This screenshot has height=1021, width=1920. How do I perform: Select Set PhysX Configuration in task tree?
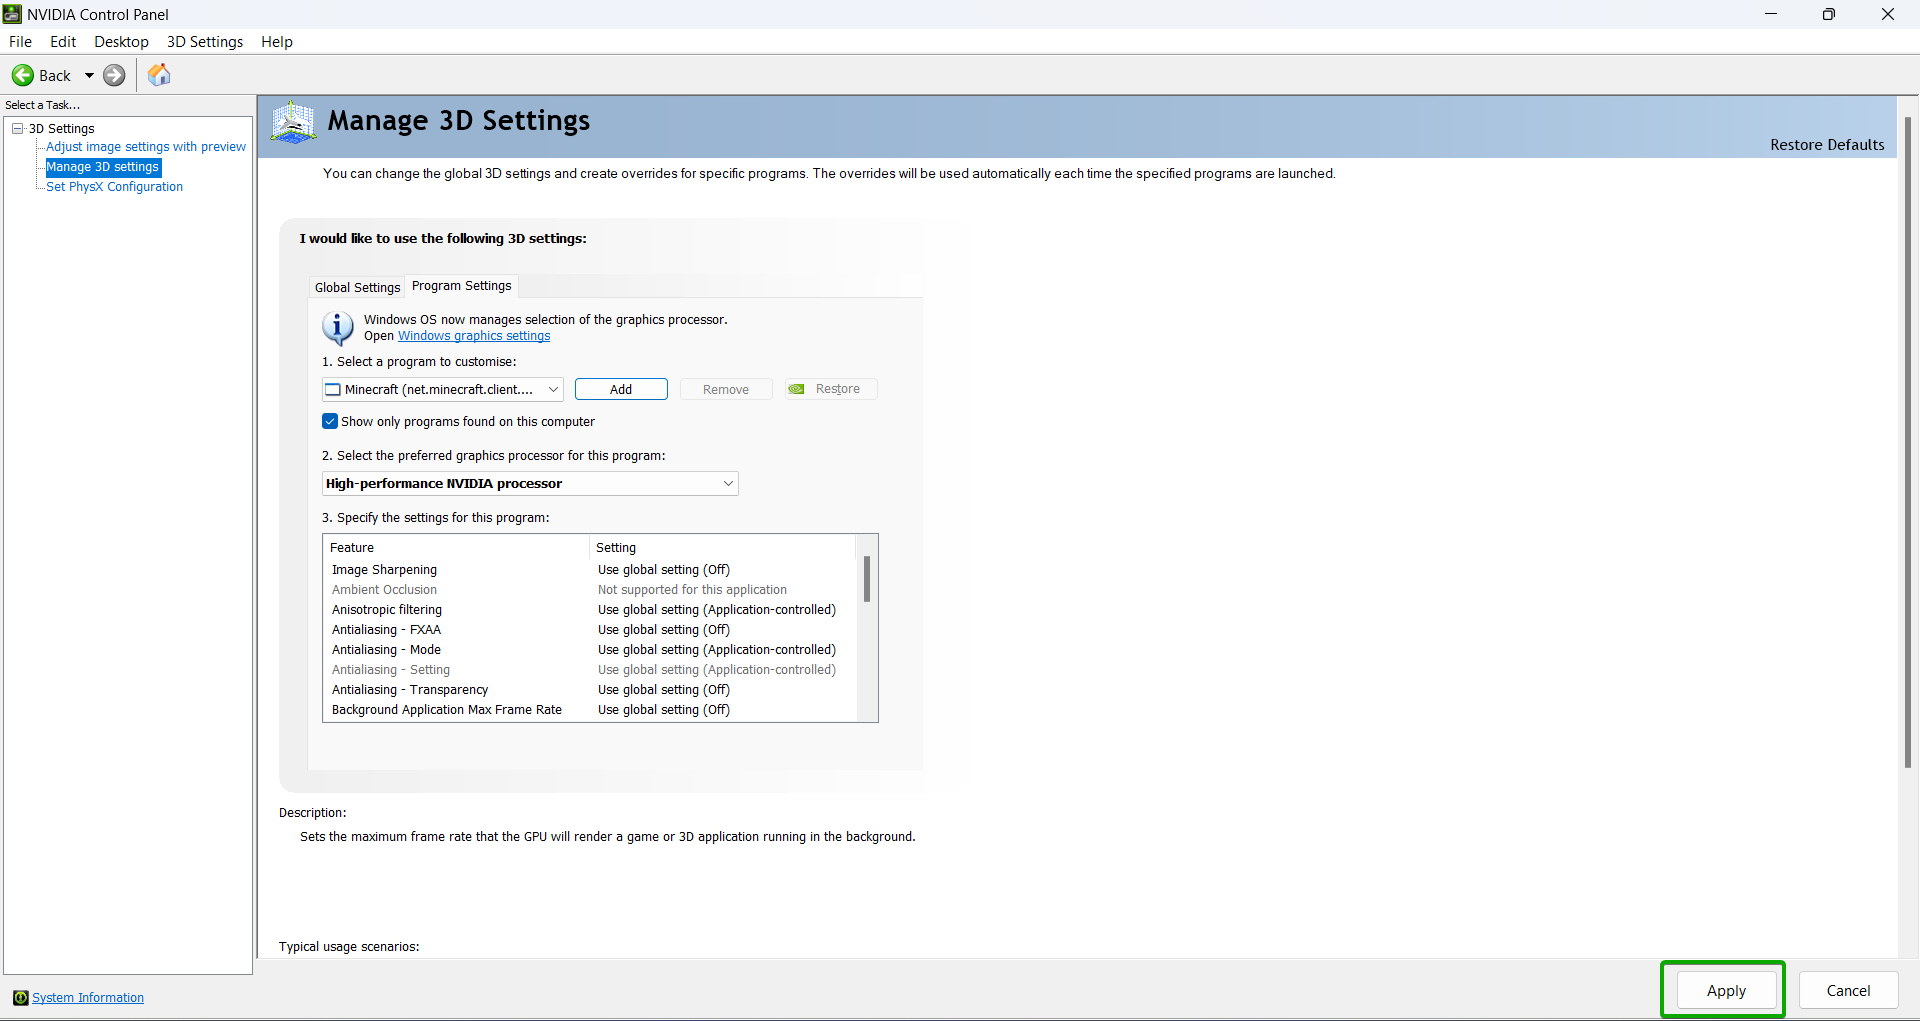(x=114, y=187)
